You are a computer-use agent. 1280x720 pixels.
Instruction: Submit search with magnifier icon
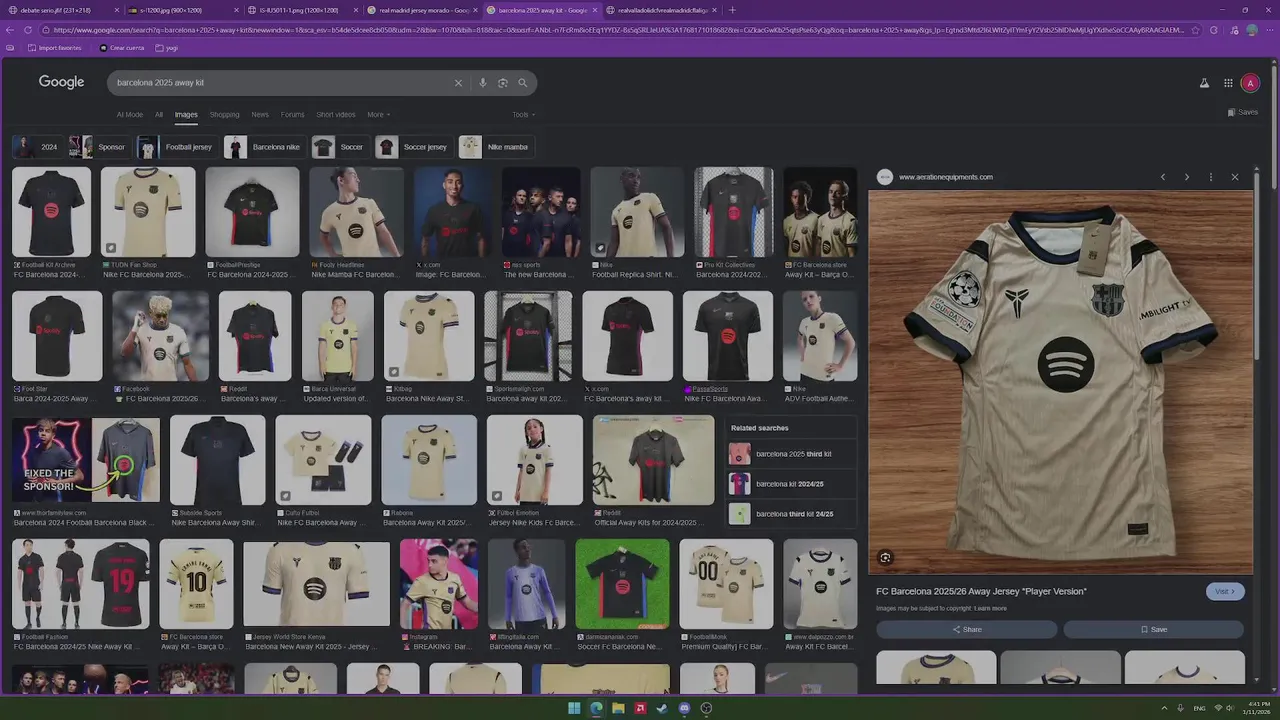pos(522,83)
